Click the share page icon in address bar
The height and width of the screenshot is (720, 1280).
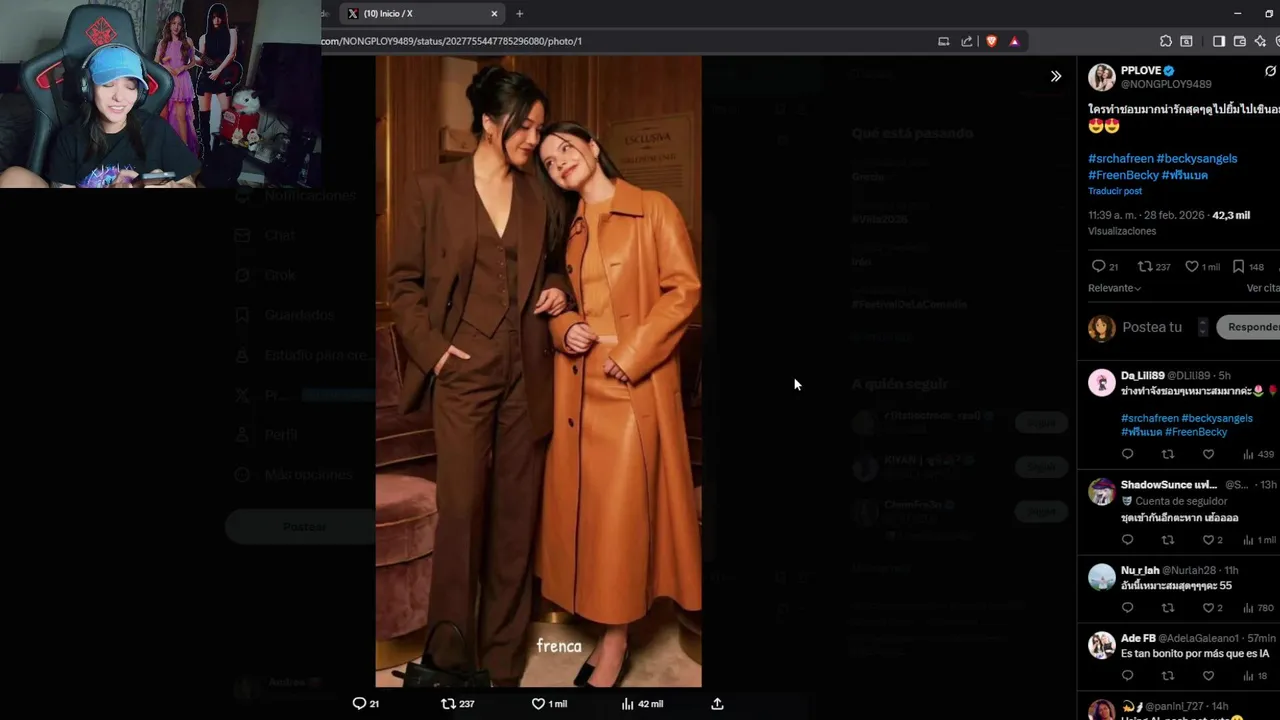pyautogui.click(x=967, y=41)
